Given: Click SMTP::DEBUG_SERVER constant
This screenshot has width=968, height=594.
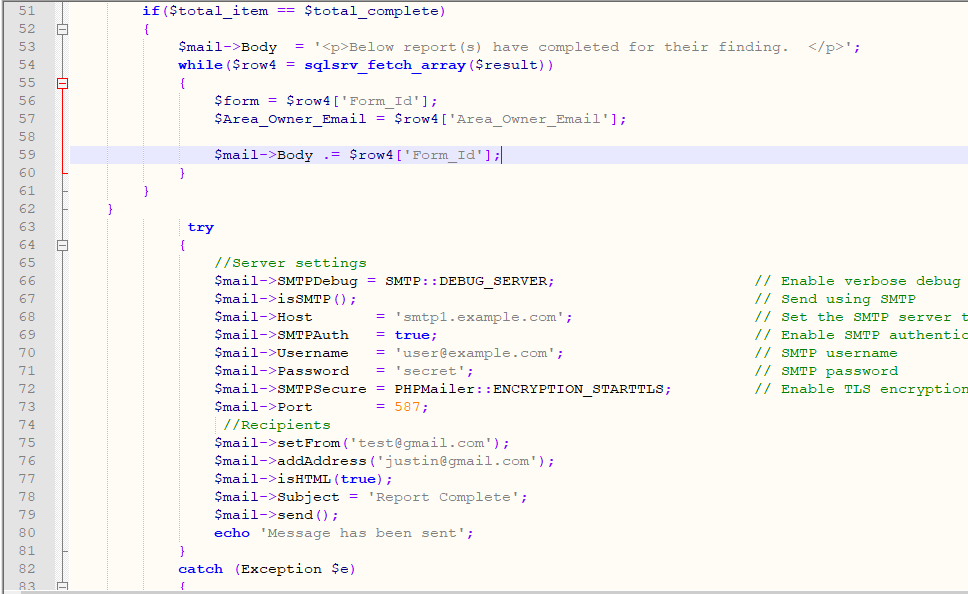Looking at the screenshot, I should [x=466, y=281].
